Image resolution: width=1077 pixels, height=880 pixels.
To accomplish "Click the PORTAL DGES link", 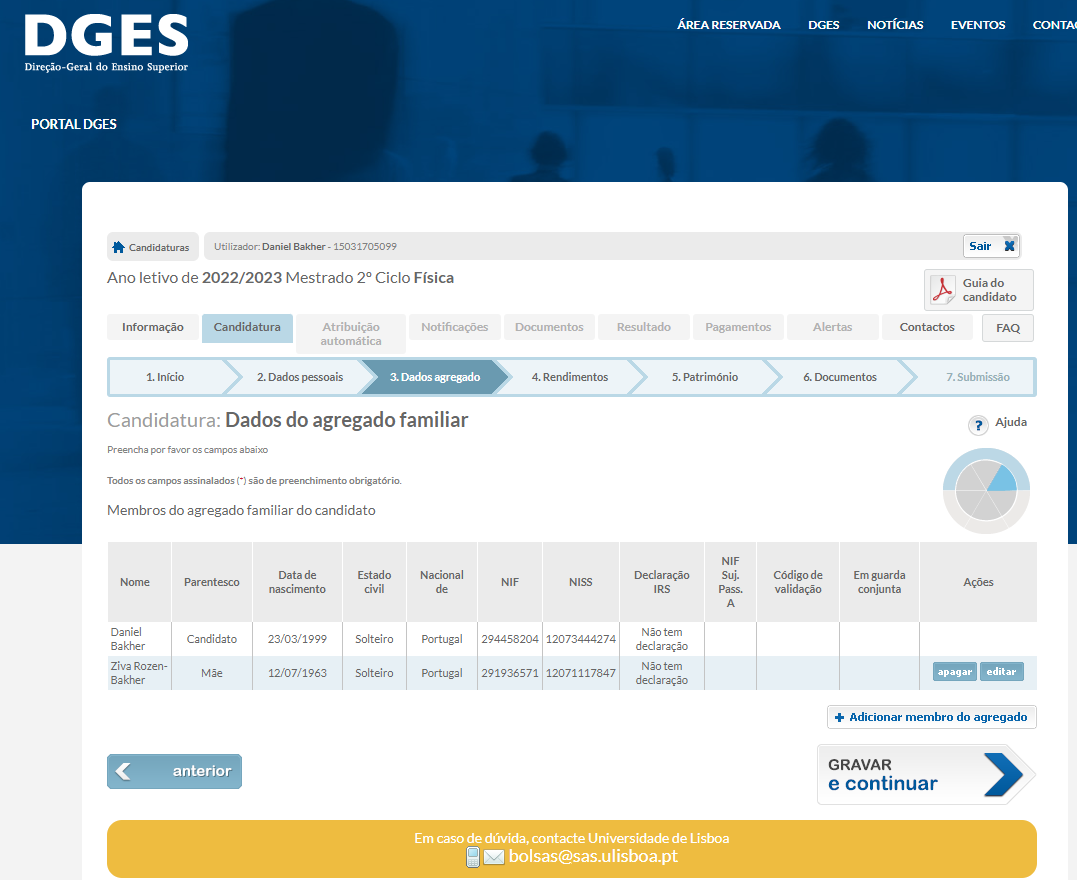I will (73, 124).
